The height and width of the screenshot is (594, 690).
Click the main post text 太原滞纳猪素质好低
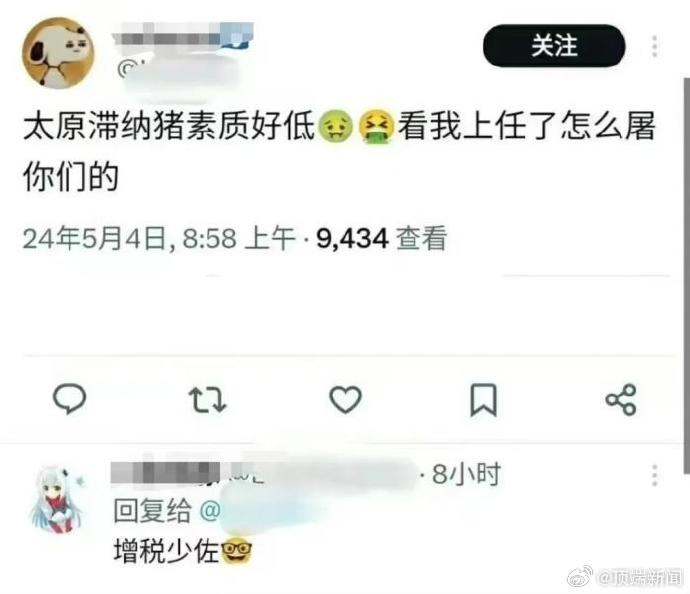[169, 127]
